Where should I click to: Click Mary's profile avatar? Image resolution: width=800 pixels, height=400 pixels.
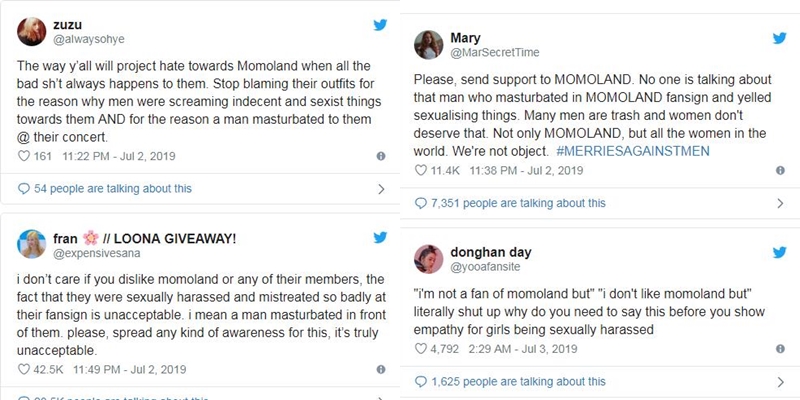pos(430,45)
